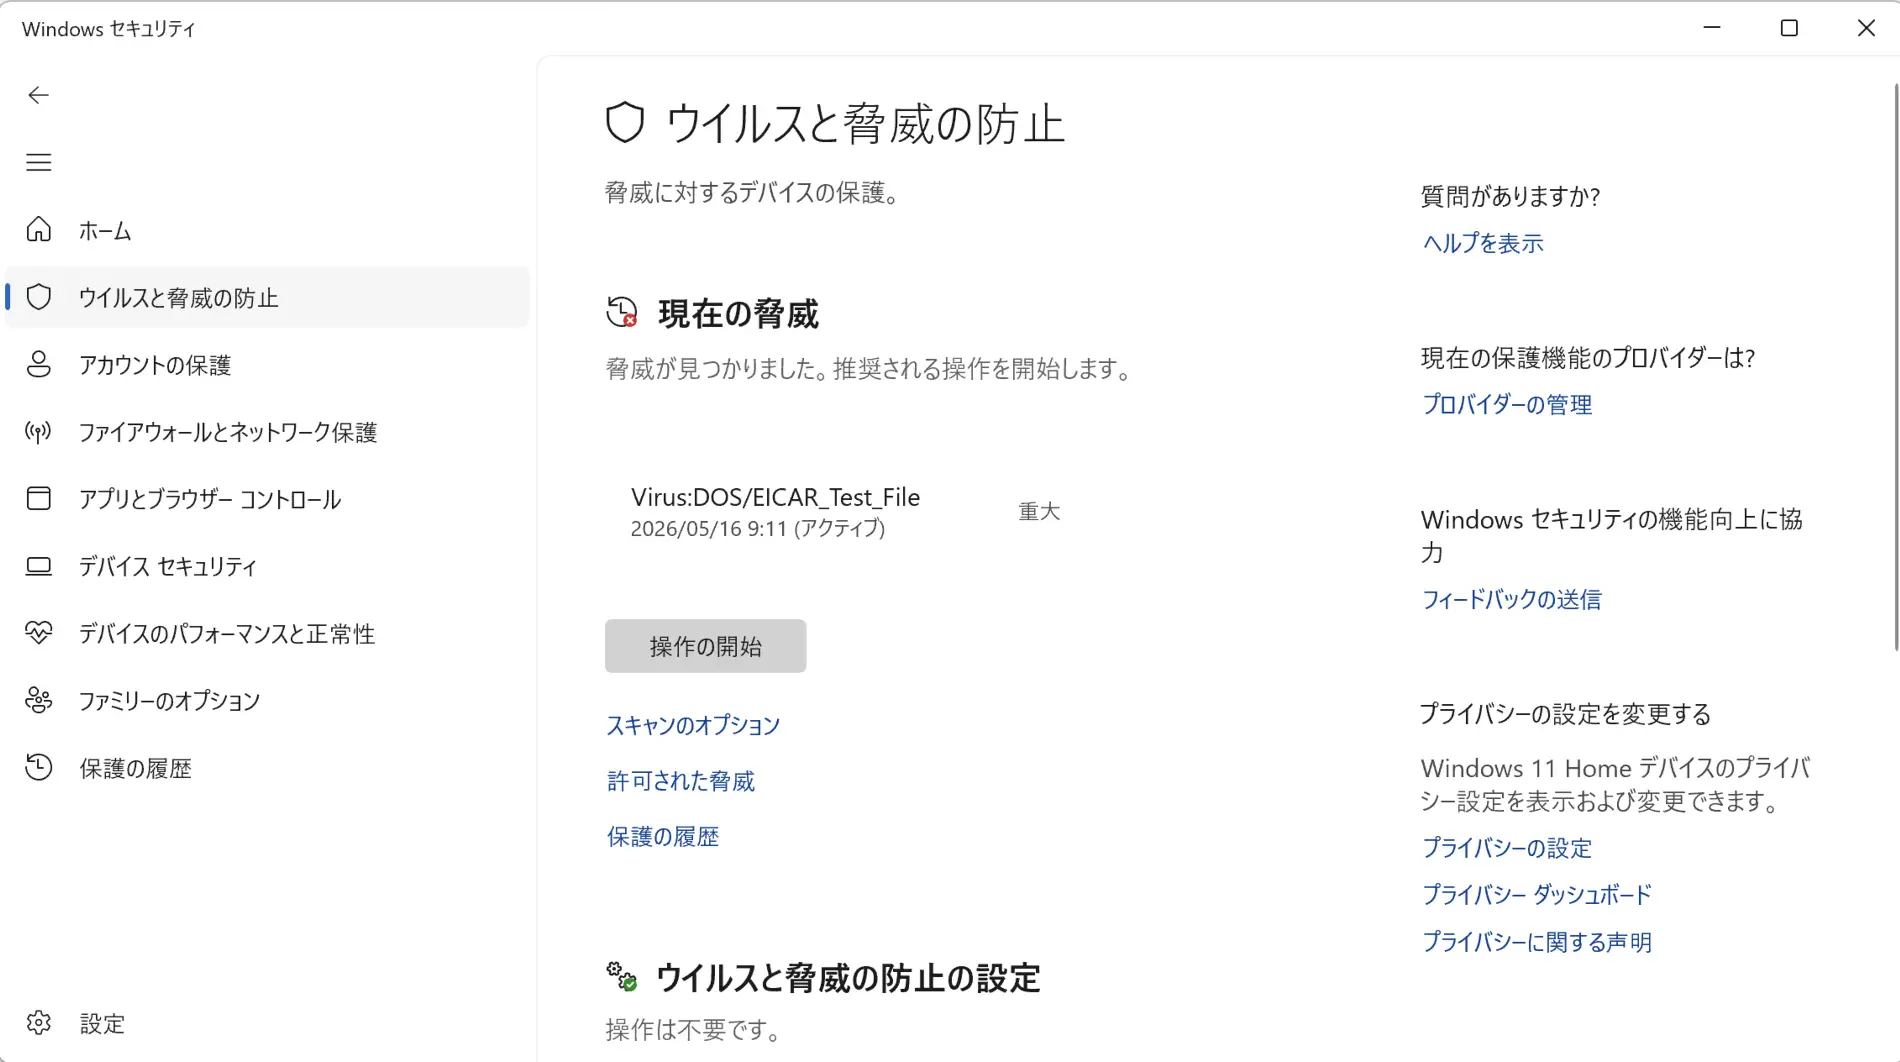This screenshot has height=1062, width=1900.
Task: Click the antenna icon for ファイアウォールとネットワーク保護
Action: click(38, 432)
